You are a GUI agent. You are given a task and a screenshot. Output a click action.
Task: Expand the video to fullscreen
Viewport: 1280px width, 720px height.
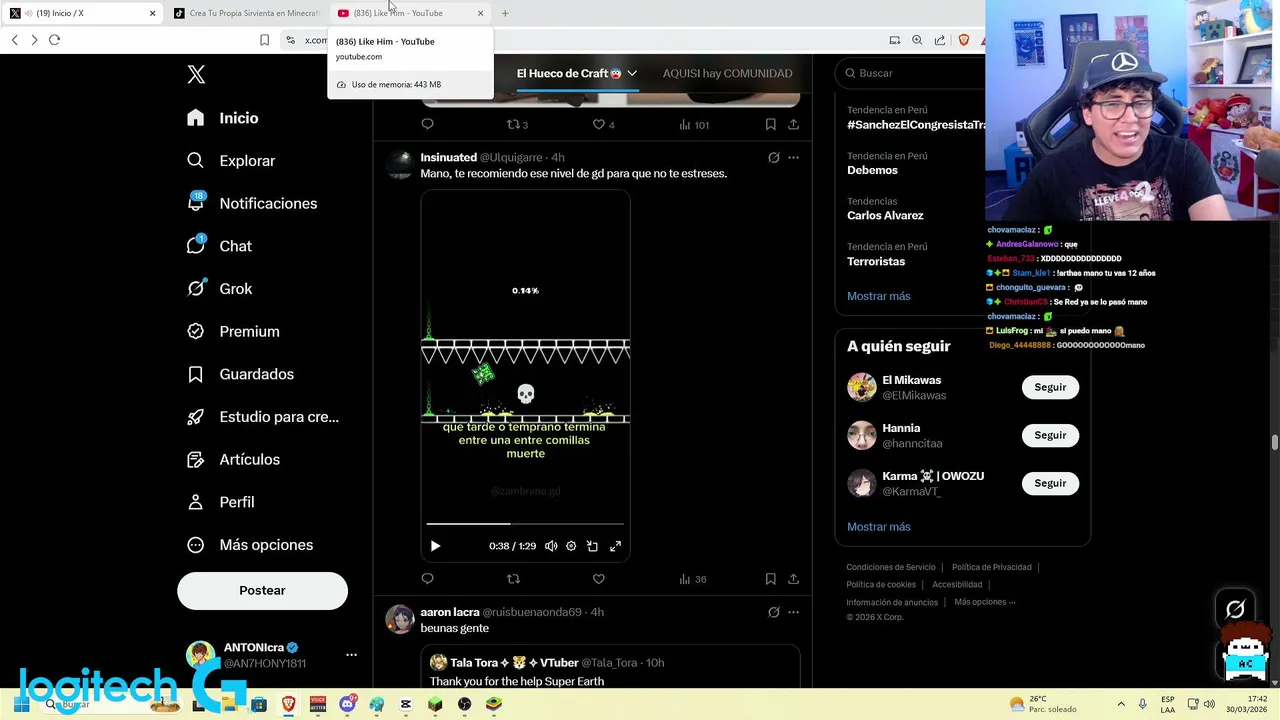(x=615, y=546)
